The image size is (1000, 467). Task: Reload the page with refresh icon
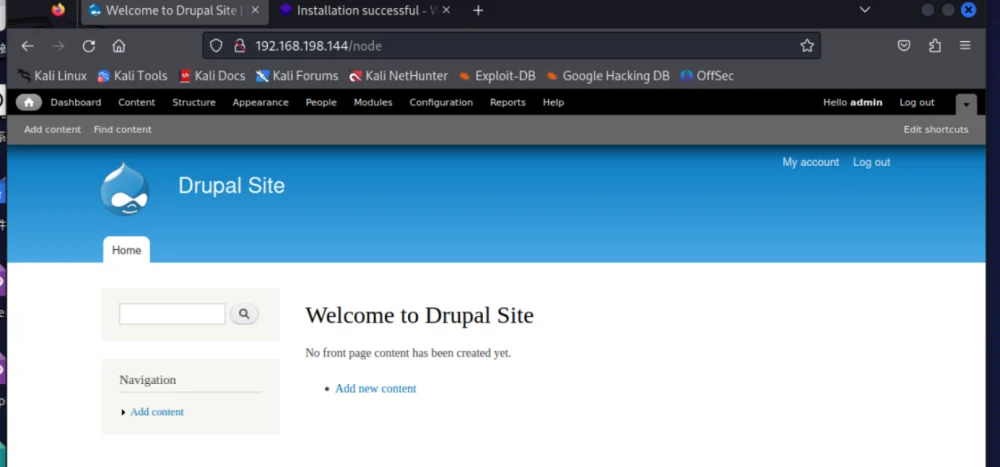[89, 46]
